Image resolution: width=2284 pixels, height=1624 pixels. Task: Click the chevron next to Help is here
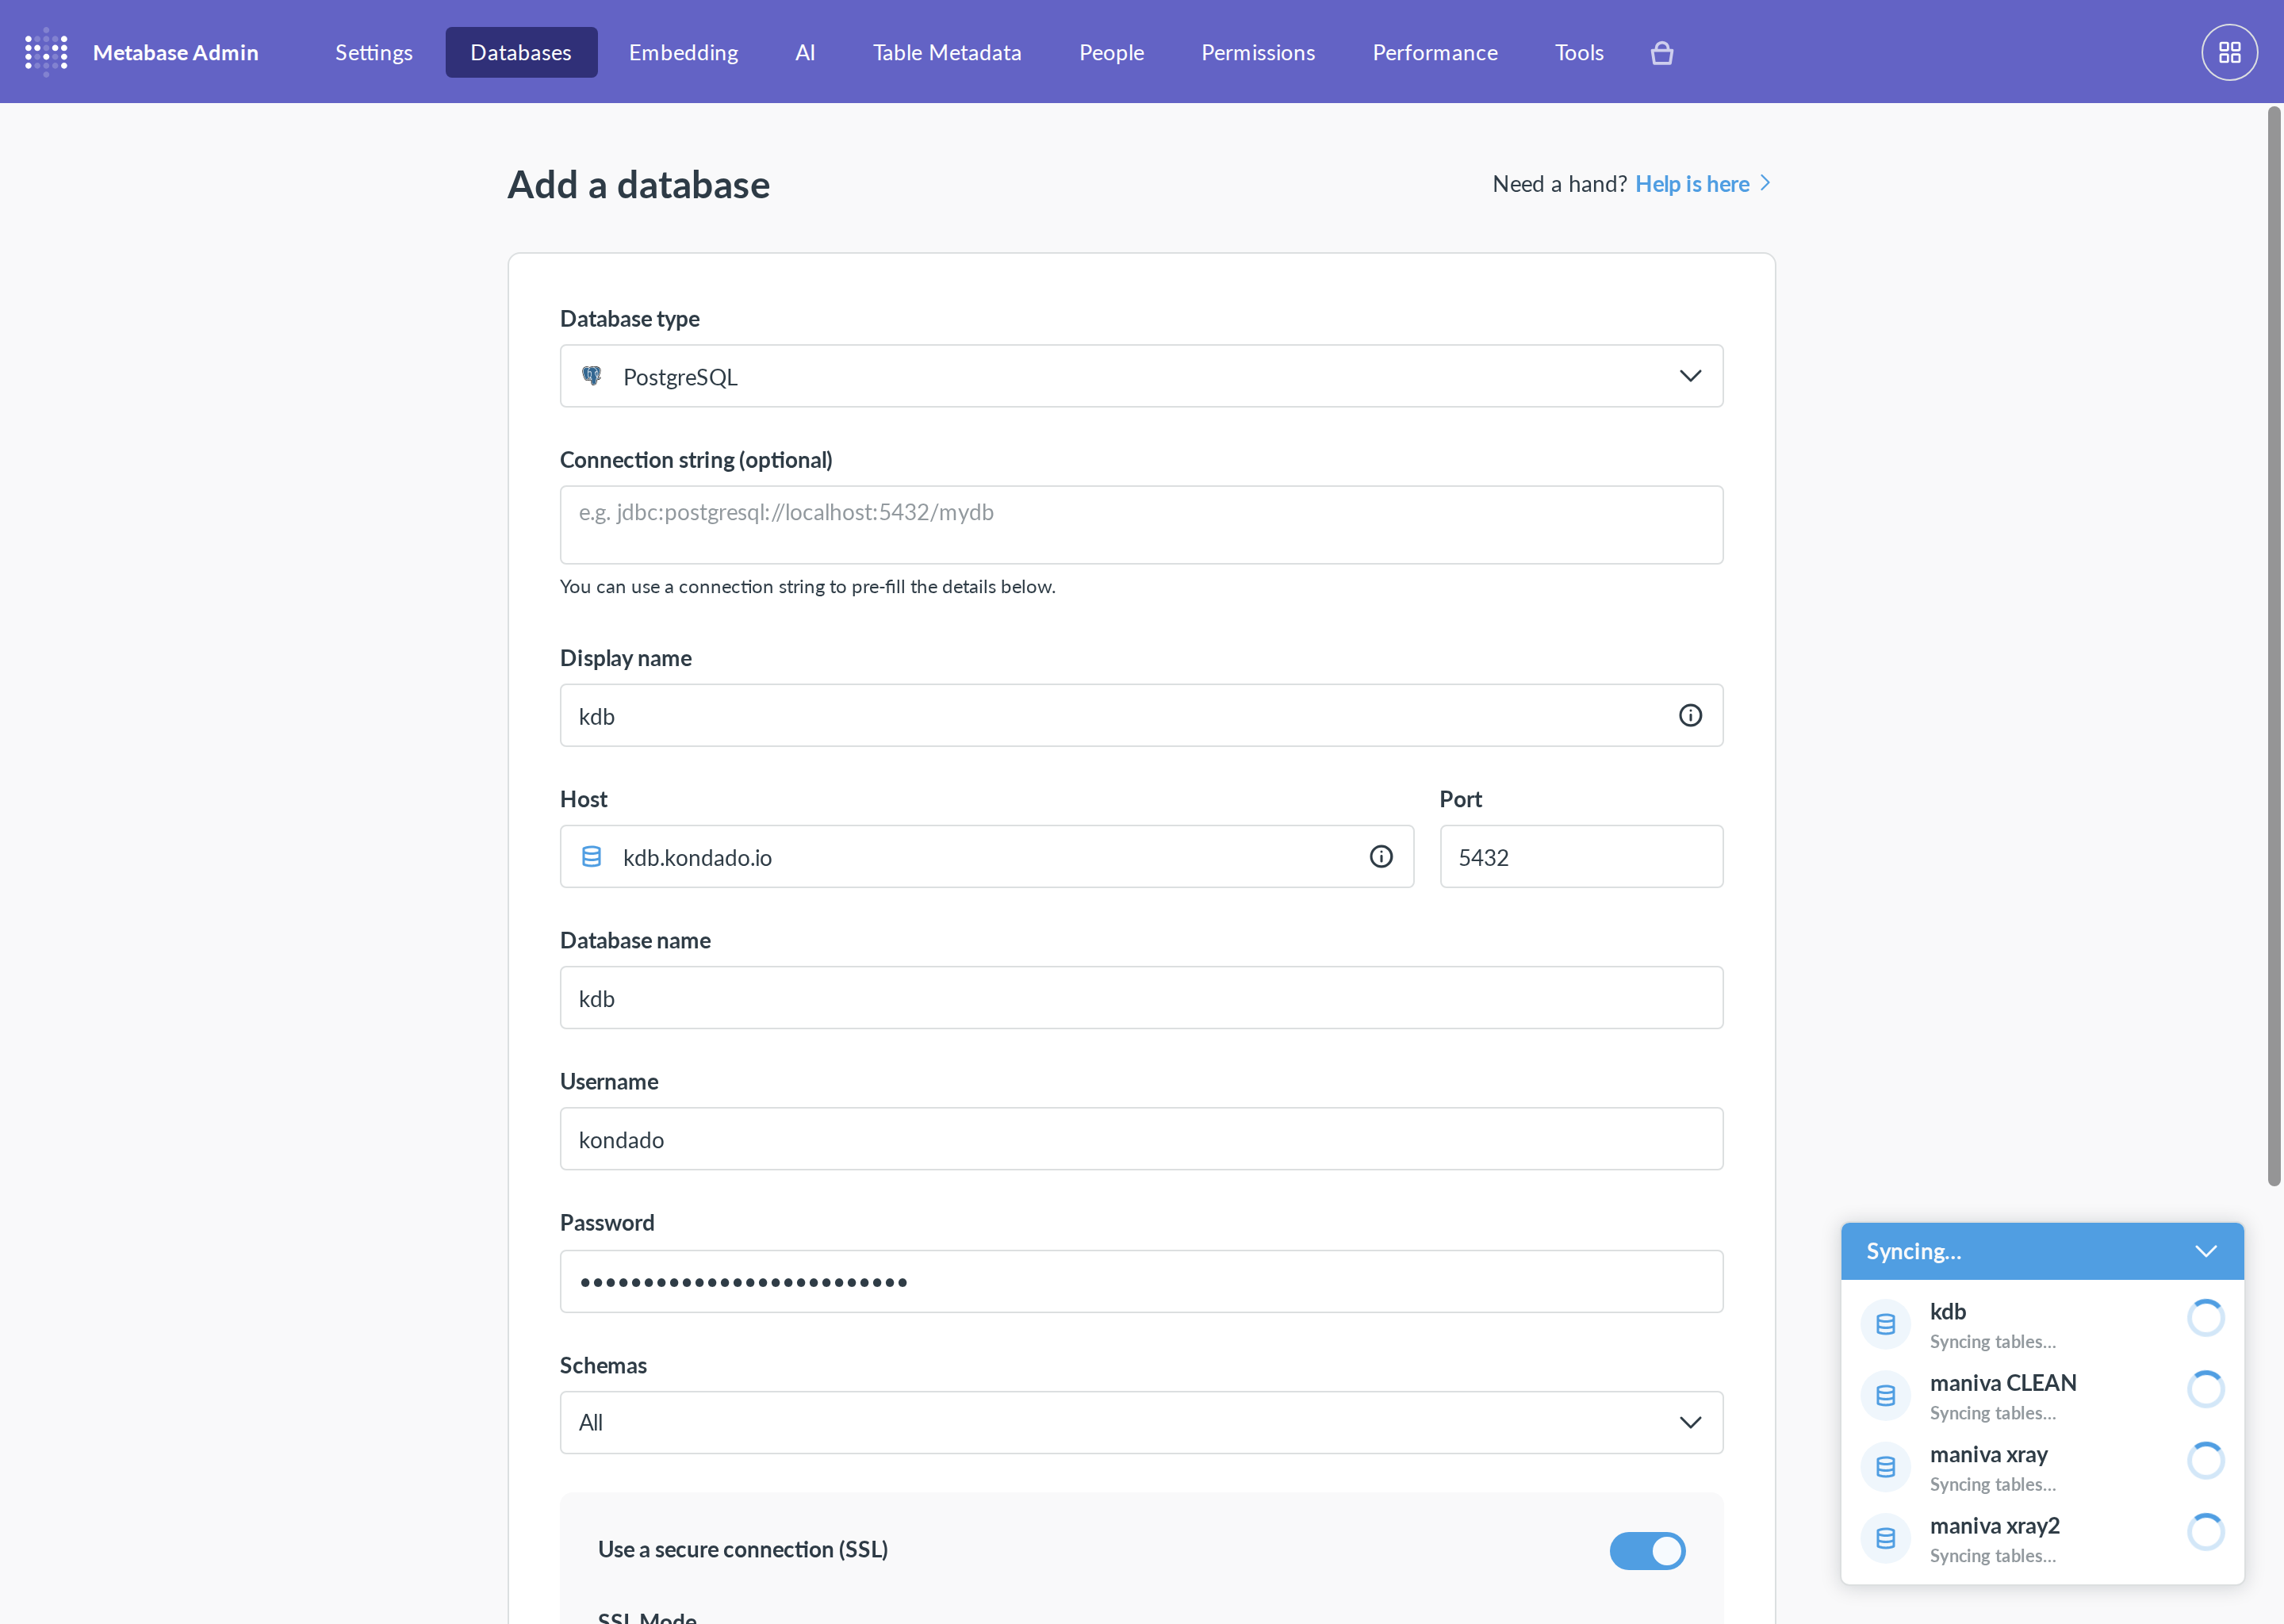(x=1765, y=183)
